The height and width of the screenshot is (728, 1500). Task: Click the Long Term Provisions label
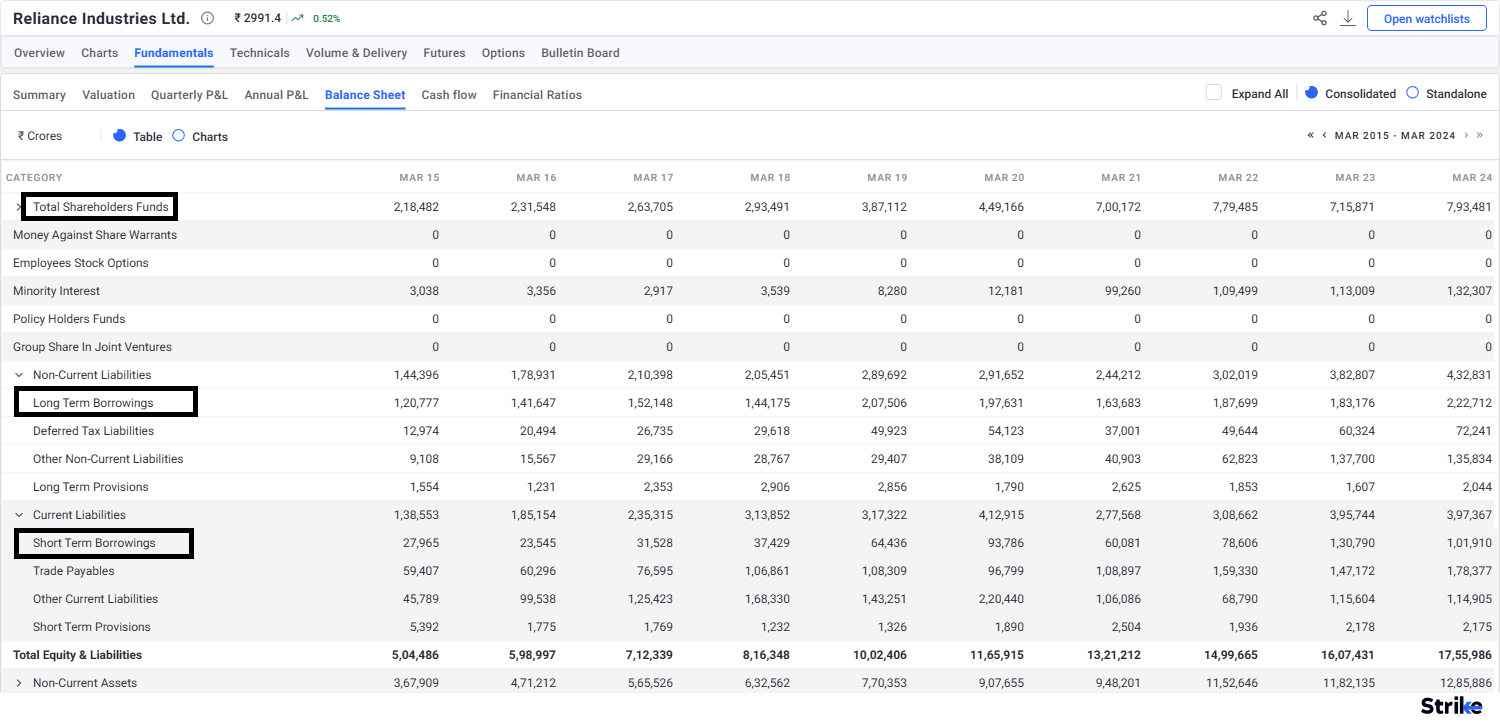click(x=90, y=487)
